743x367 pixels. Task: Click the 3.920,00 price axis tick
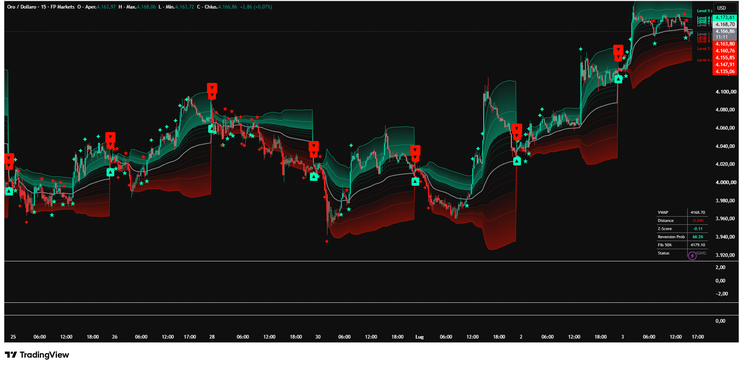tap(725, 255)
